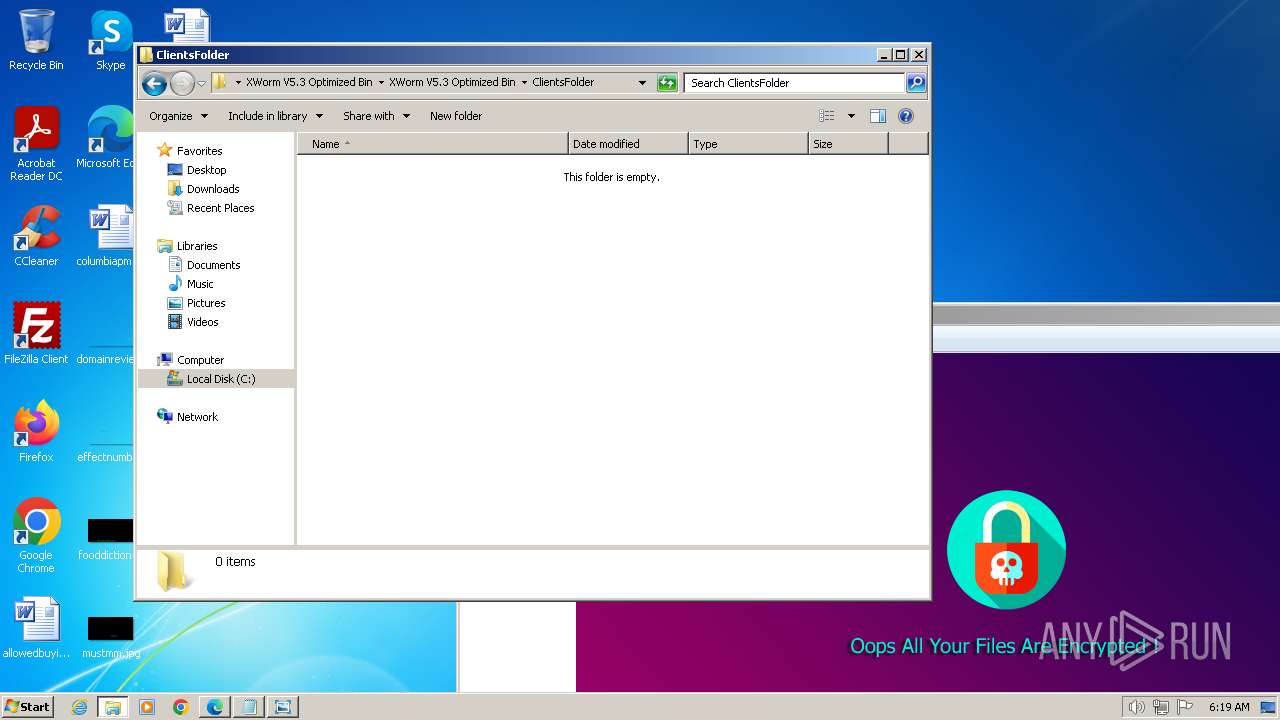This screenshot has width=1280, height=720.
Task: Go back with the Explorer back arrow
Action: pos(154,83)
